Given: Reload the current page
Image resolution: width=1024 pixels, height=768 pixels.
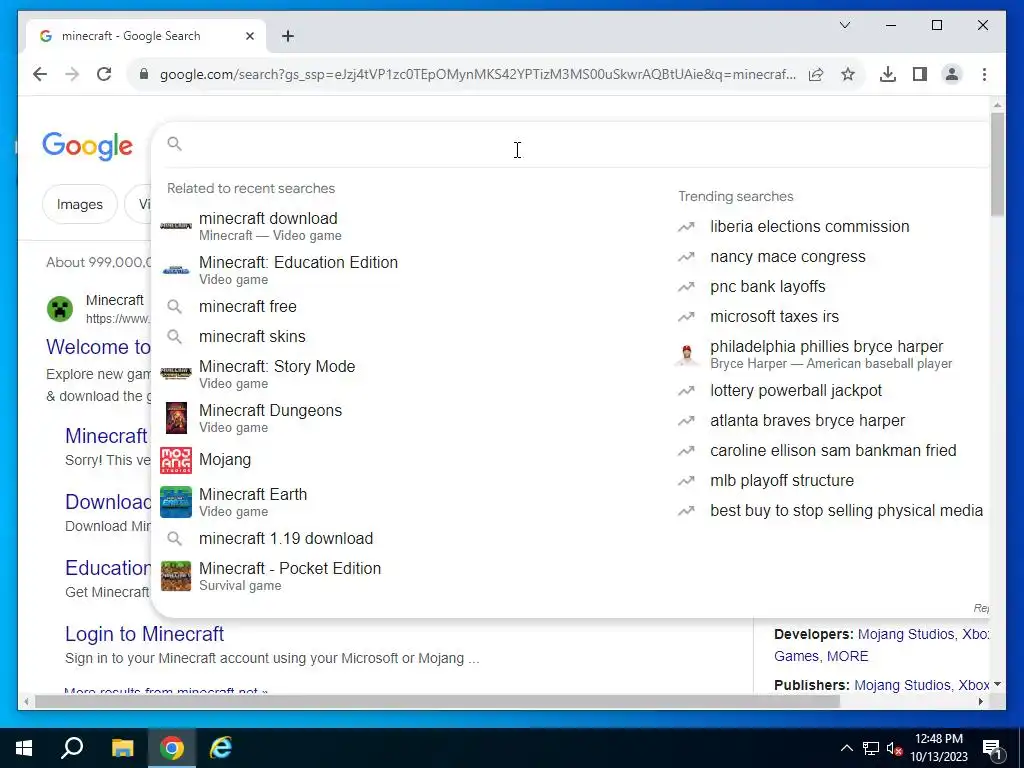Looking at the screenshot, I should 104,74.
